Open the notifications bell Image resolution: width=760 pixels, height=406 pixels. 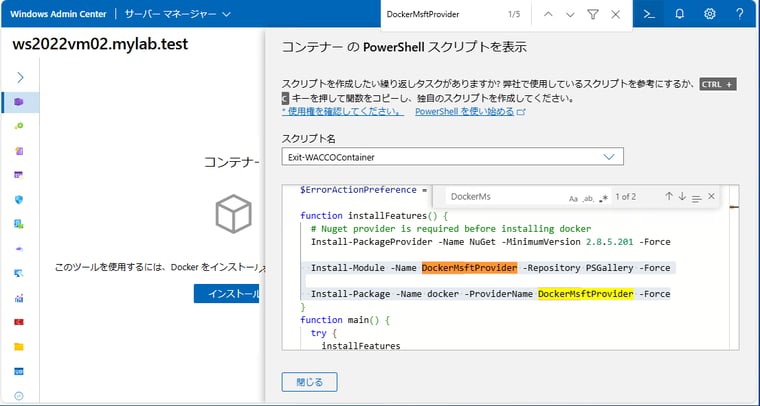[680, 14]
